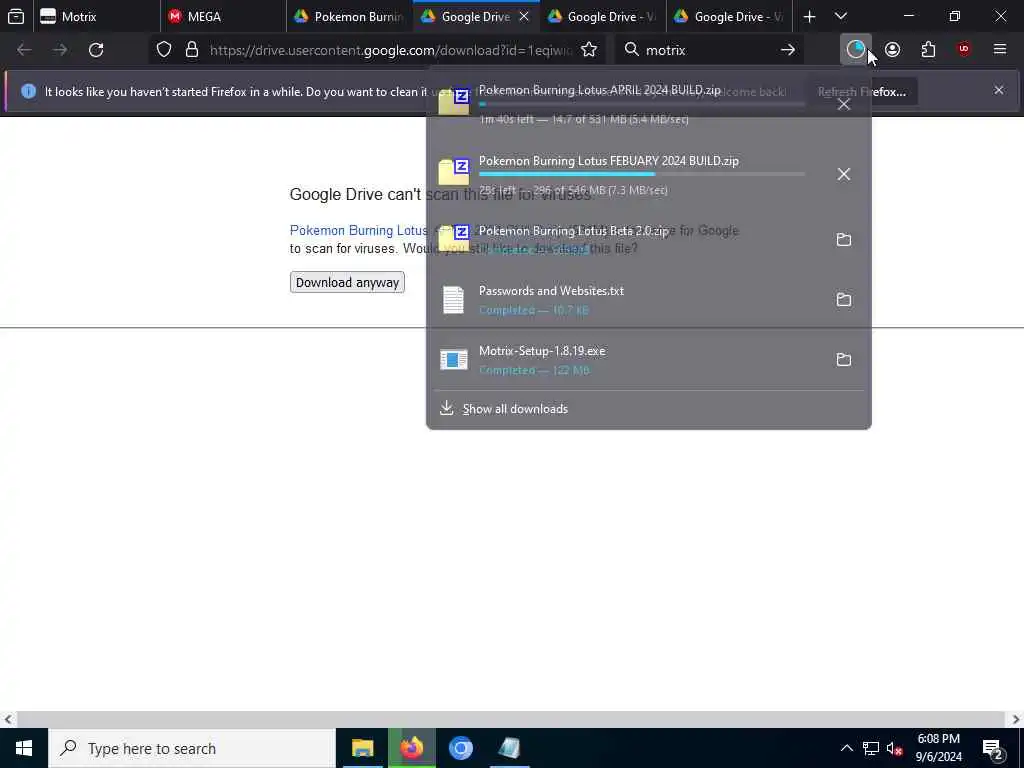
Task: Open the Firefox downloads panel button
Action: click(855, 50)
